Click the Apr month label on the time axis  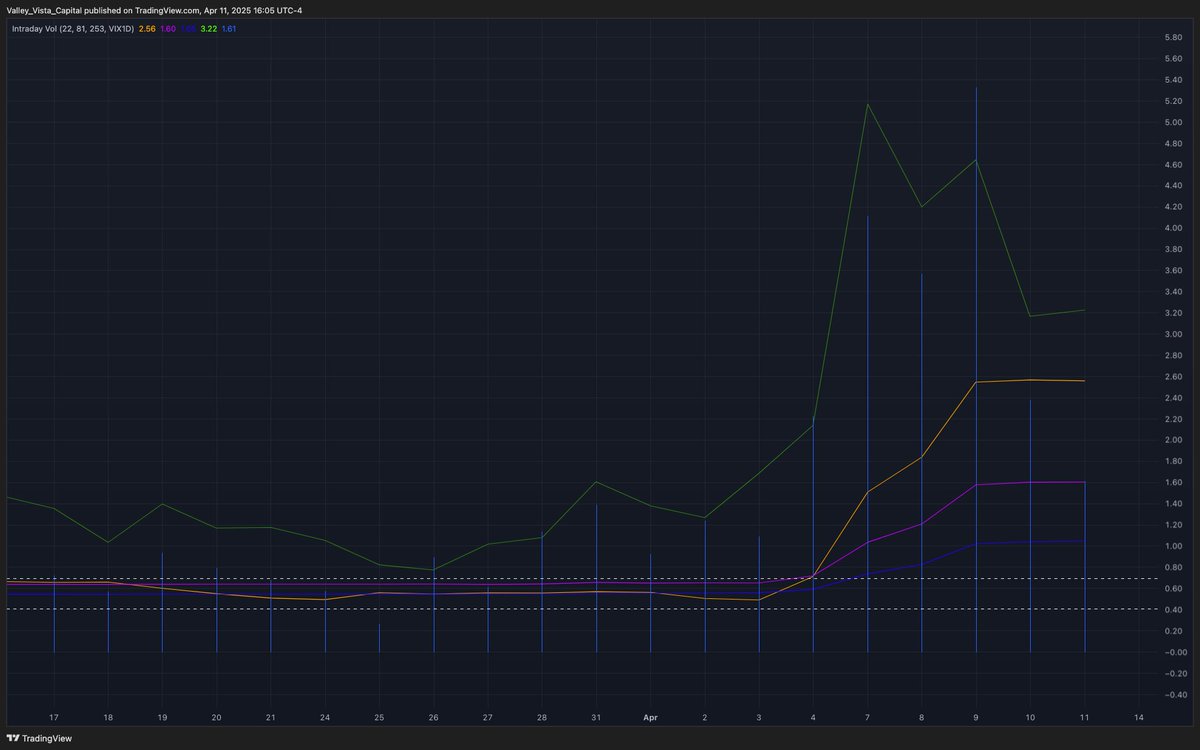pos(651,718)
